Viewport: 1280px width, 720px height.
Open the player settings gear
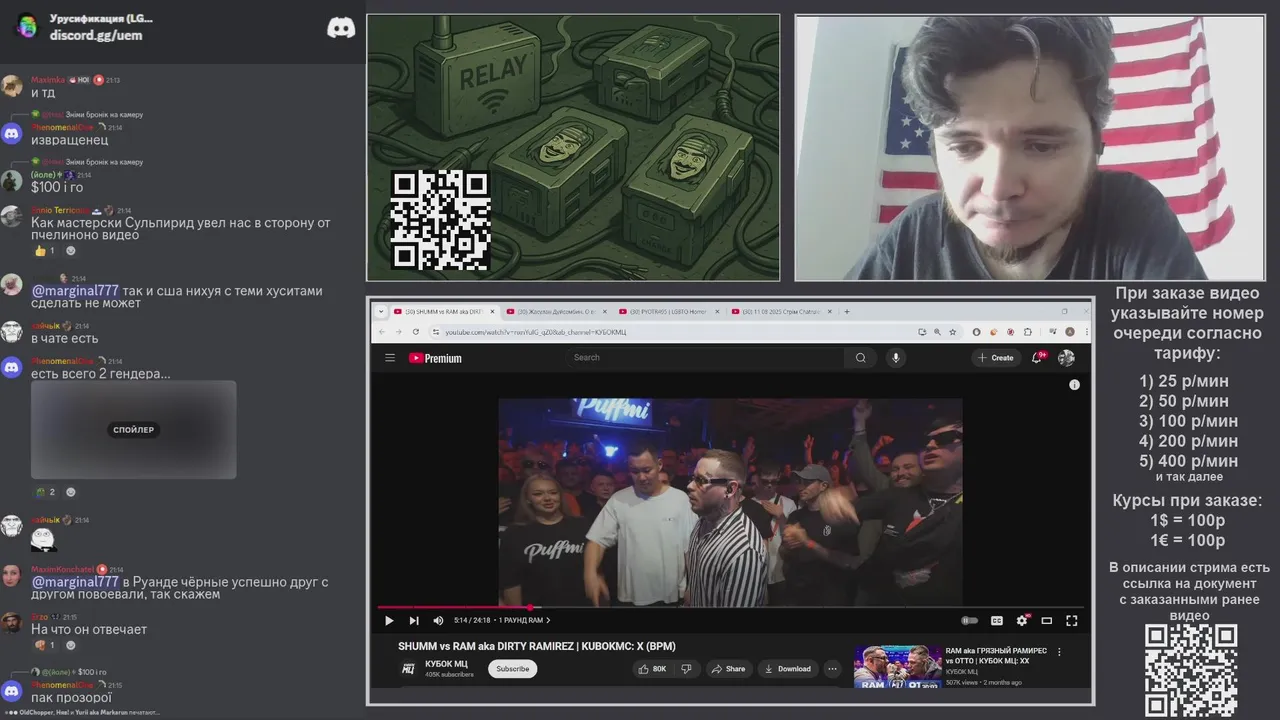(1022, 620)
